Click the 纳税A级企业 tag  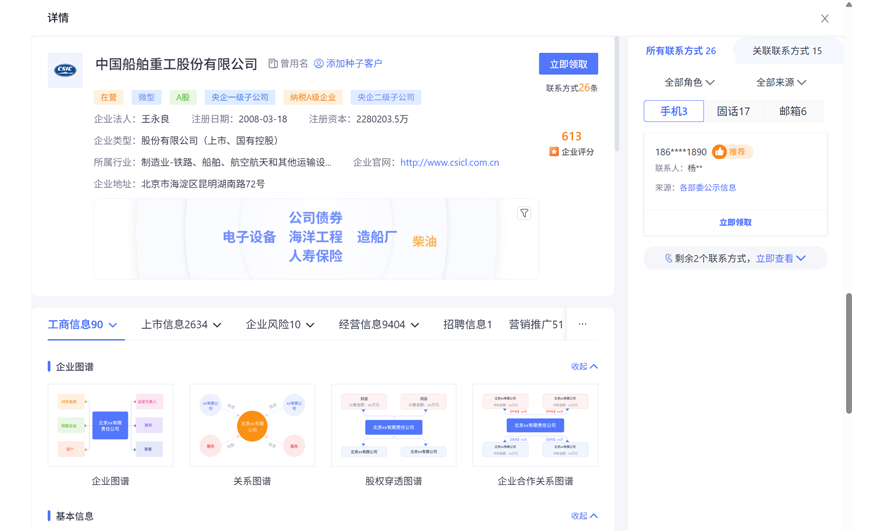pos(313,97)
